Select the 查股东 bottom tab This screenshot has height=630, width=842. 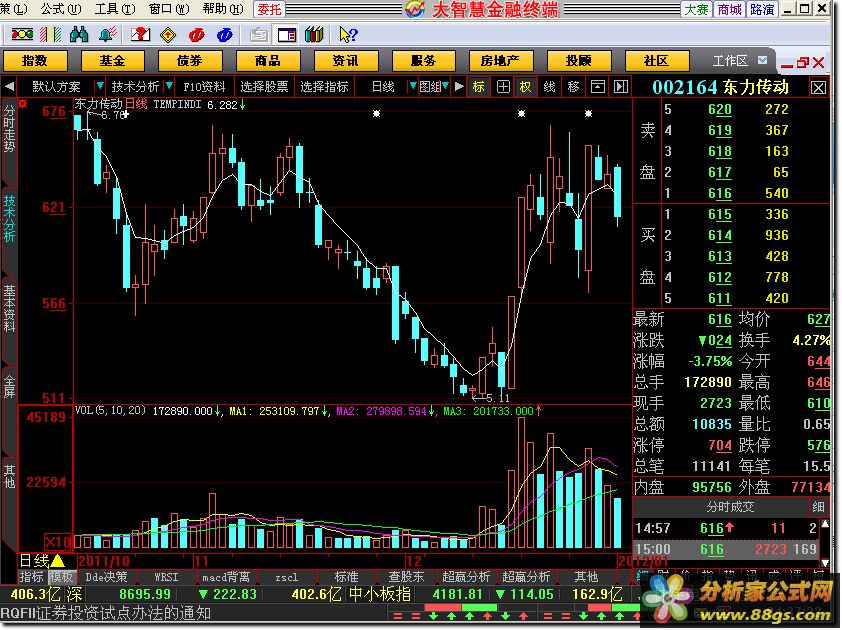pyautogui.click(x=407, y=577)
